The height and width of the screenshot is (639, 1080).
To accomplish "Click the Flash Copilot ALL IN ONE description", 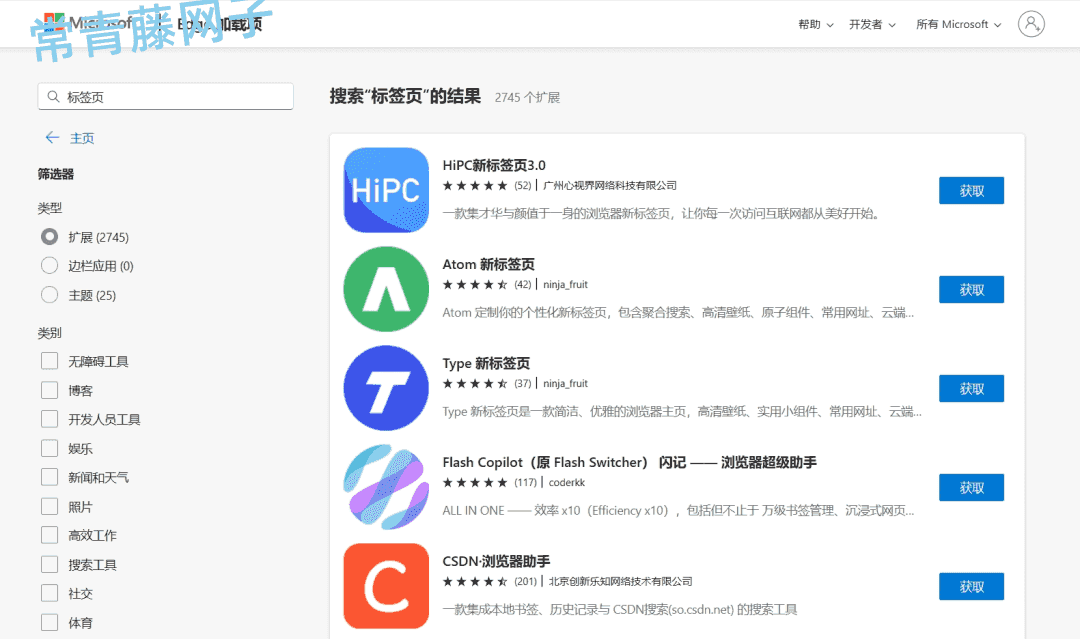I will coord(678,510).
